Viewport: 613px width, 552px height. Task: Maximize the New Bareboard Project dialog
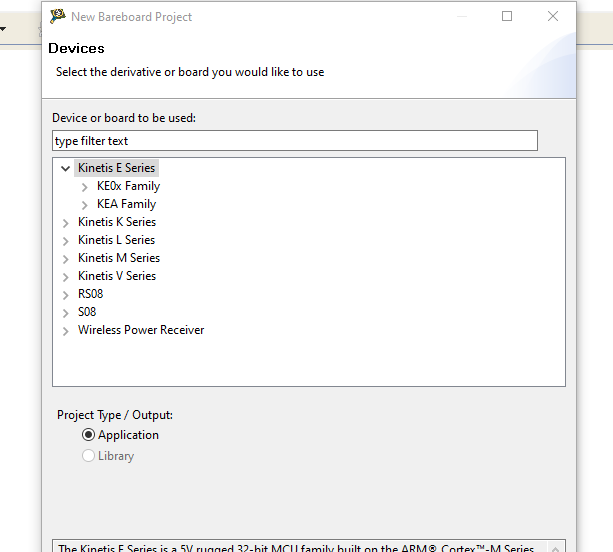click(x=507, y=16)
